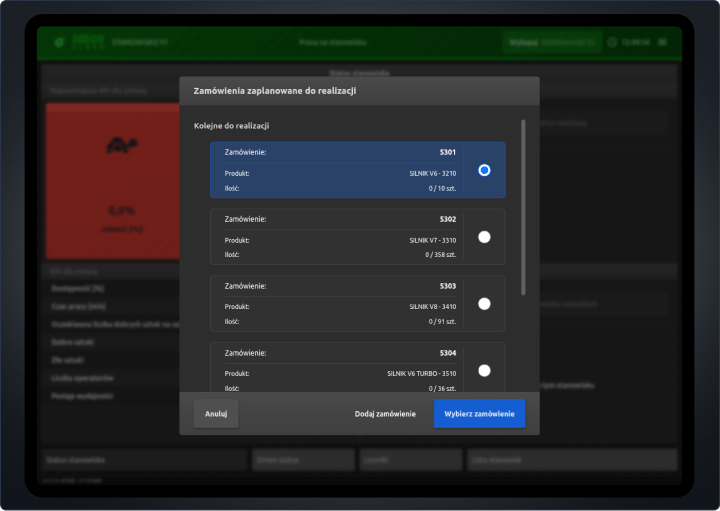
Task: Choose order 5302 radio button
Action: point(484,237)
